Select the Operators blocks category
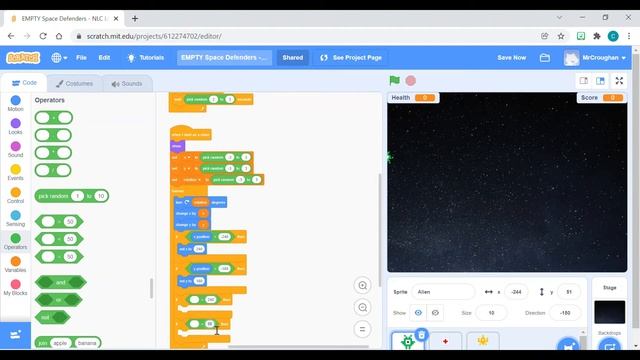Screen dimensions: 640x360 [16, 241]
